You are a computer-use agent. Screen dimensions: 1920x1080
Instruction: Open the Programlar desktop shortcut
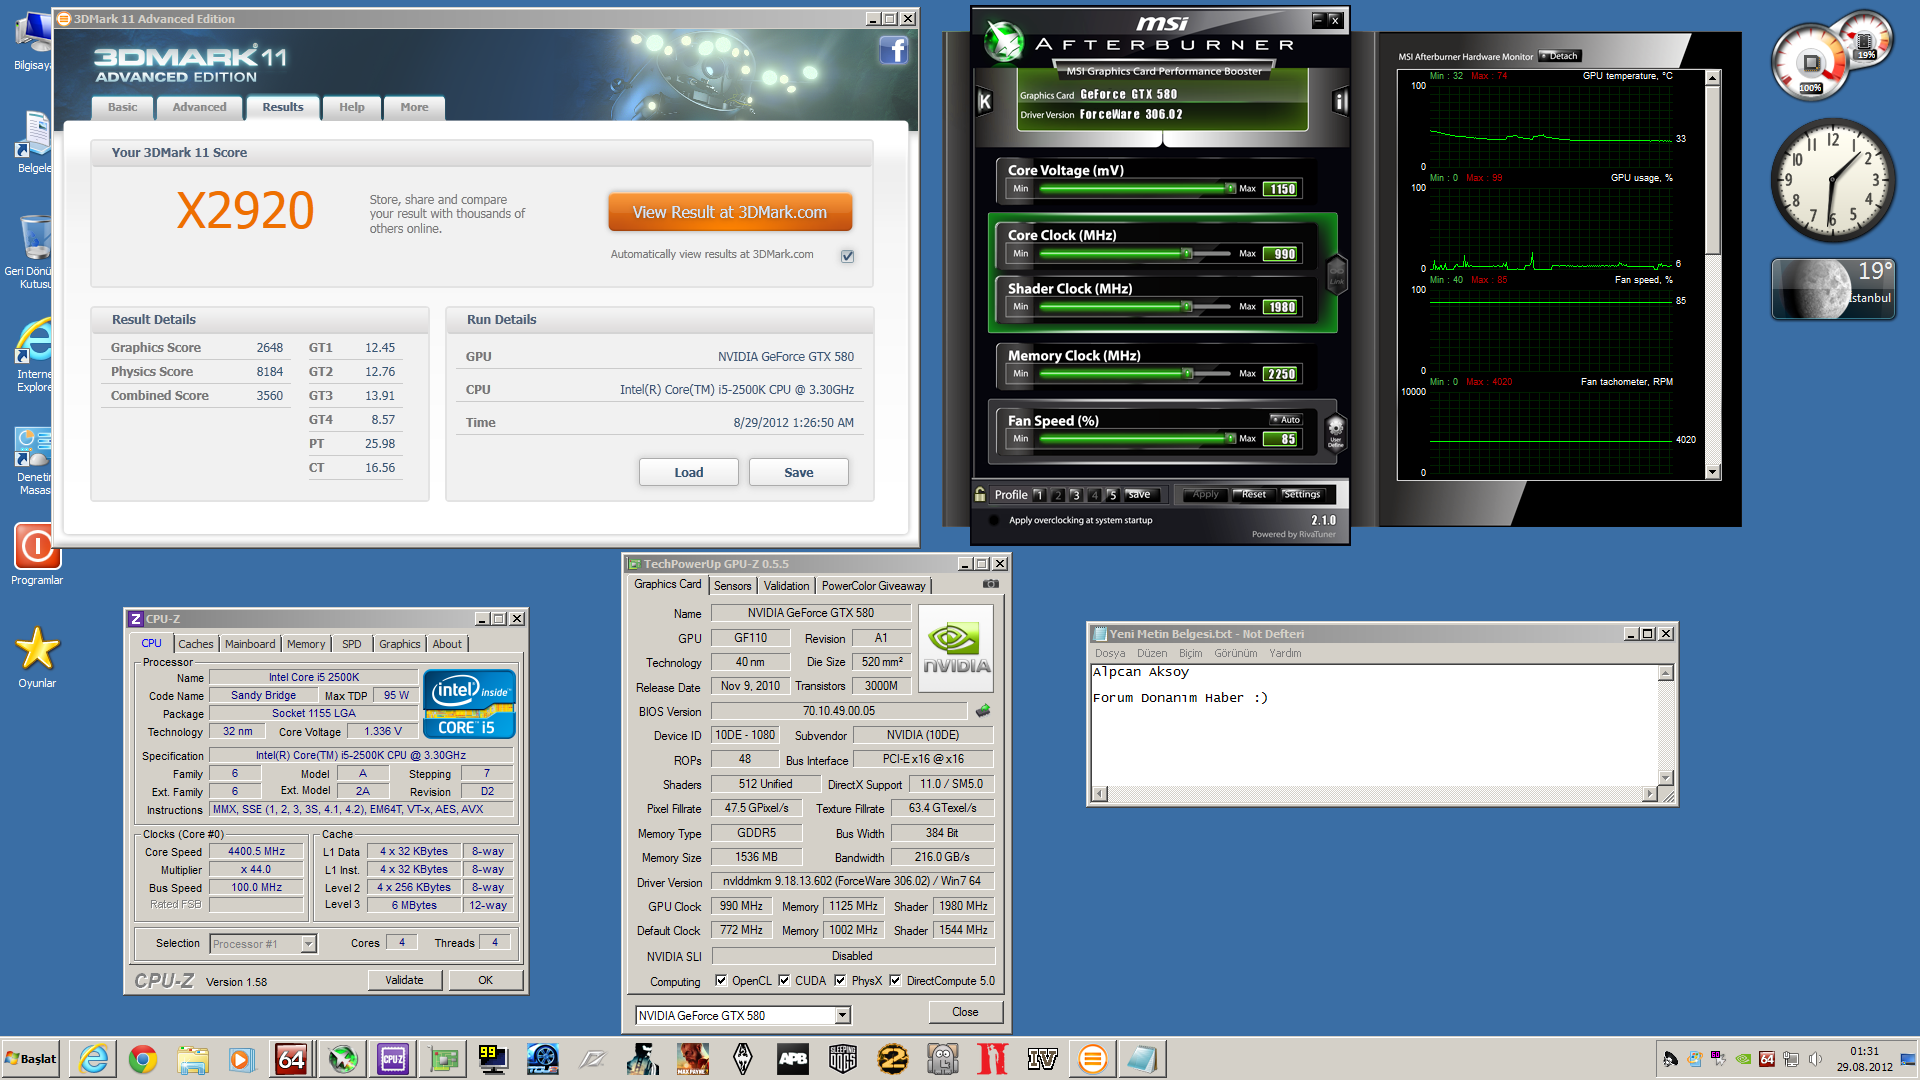37,554
